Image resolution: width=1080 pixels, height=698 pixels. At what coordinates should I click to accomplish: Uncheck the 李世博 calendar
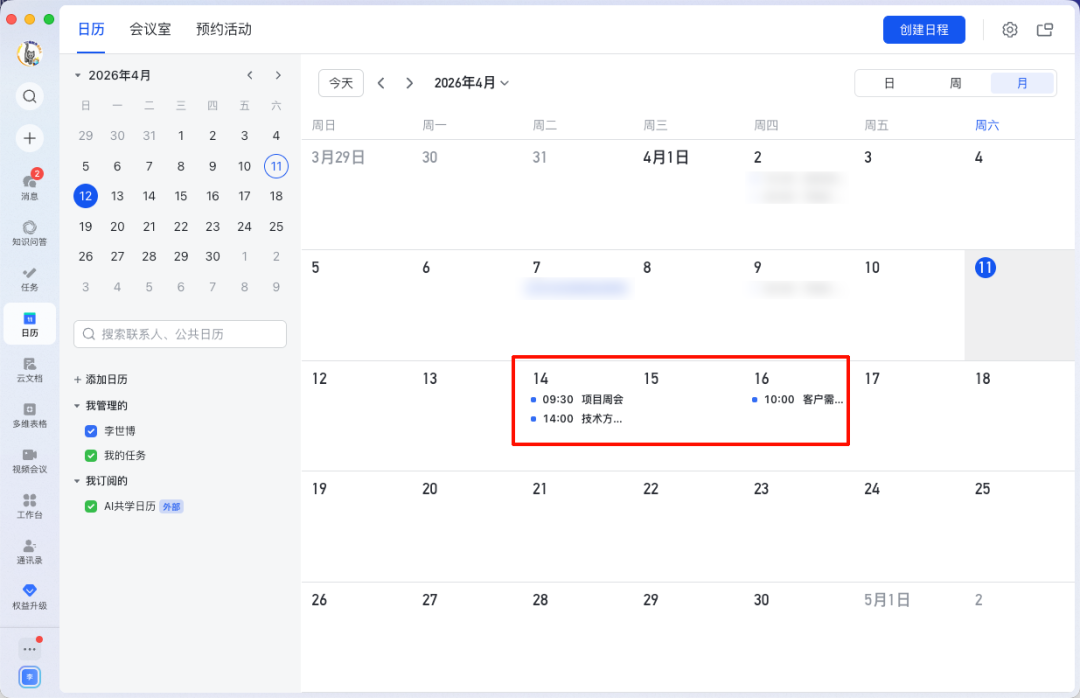[x=90, y=431]
